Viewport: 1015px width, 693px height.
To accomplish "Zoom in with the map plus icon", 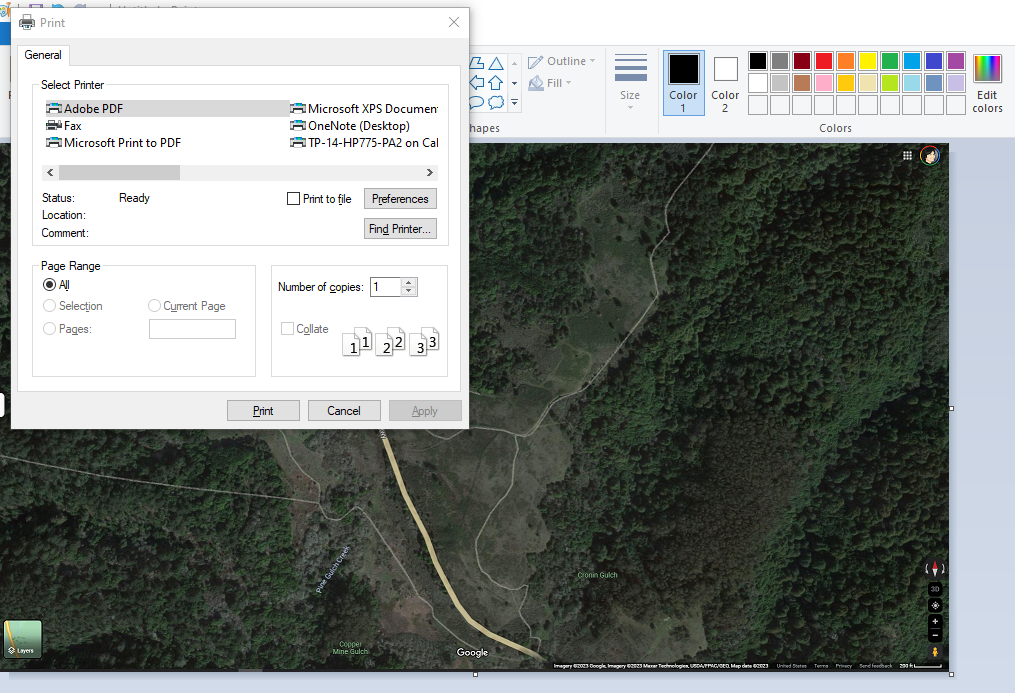I will (x=935, y=621).
